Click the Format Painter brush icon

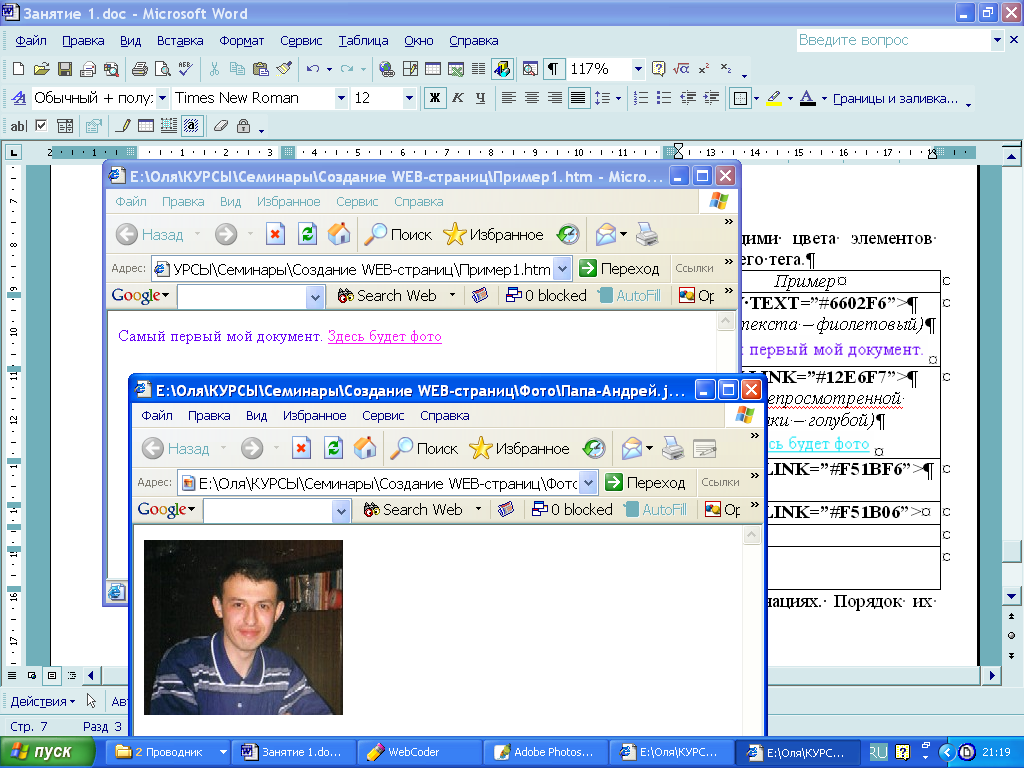pos(284,69)
